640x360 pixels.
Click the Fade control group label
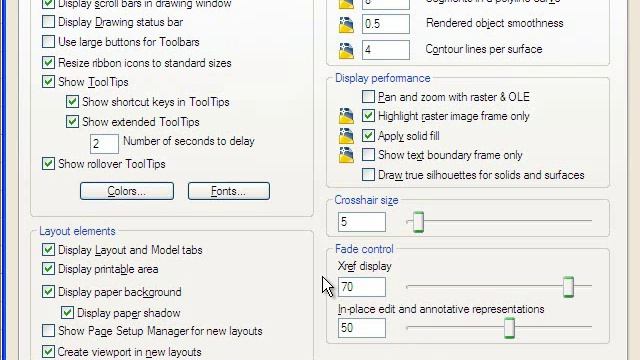(364, 249)
